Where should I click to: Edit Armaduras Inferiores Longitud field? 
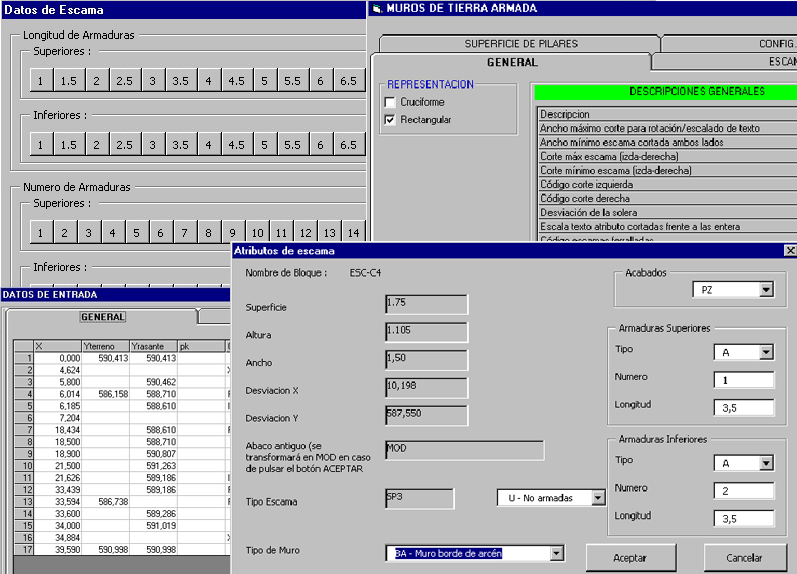(744, 519)
